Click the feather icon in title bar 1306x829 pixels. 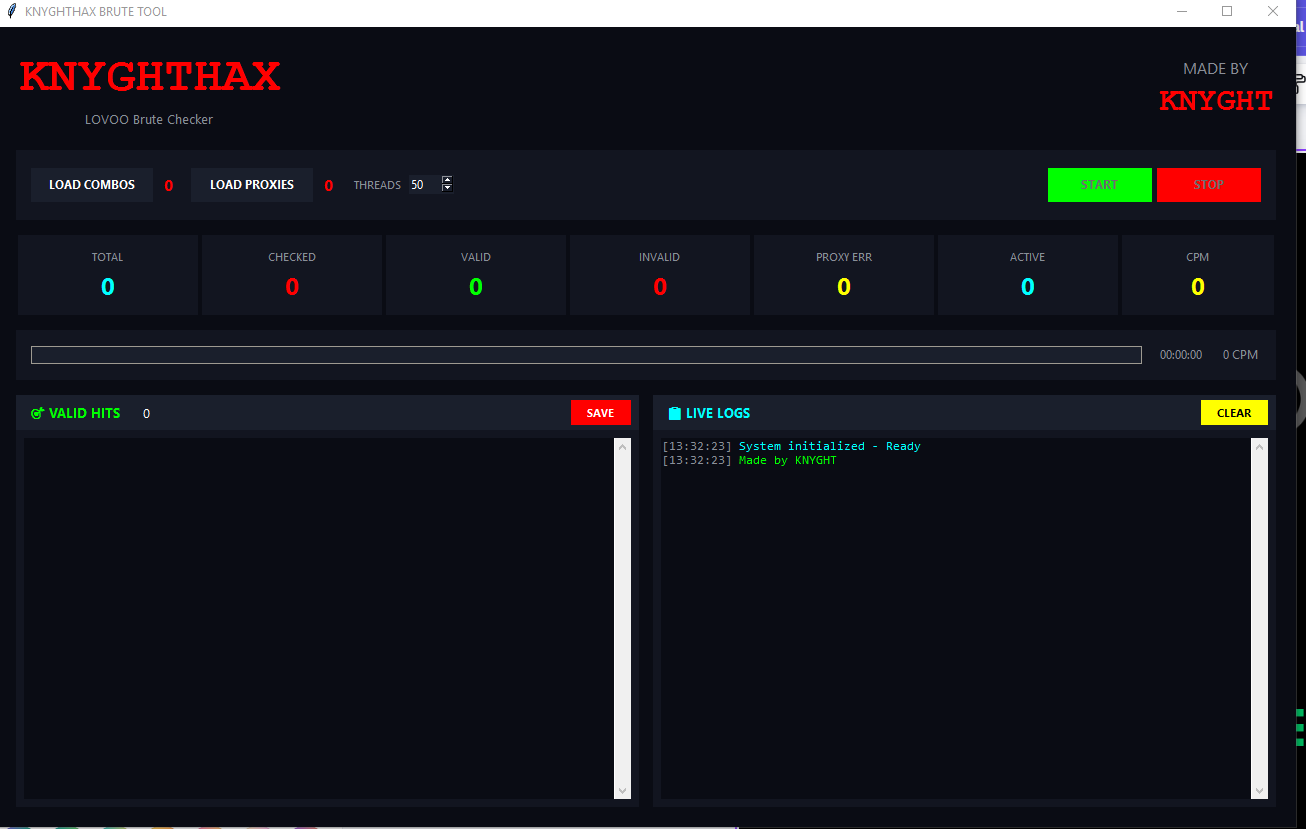coord(12,12)
